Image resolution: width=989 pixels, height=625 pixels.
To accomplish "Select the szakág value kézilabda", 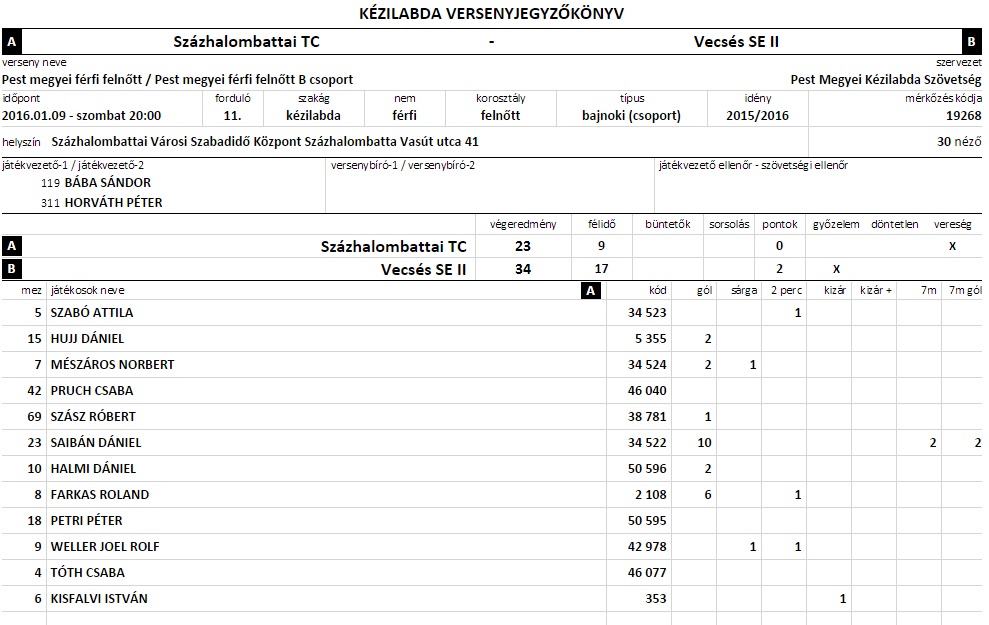I will tap(313, 116).
